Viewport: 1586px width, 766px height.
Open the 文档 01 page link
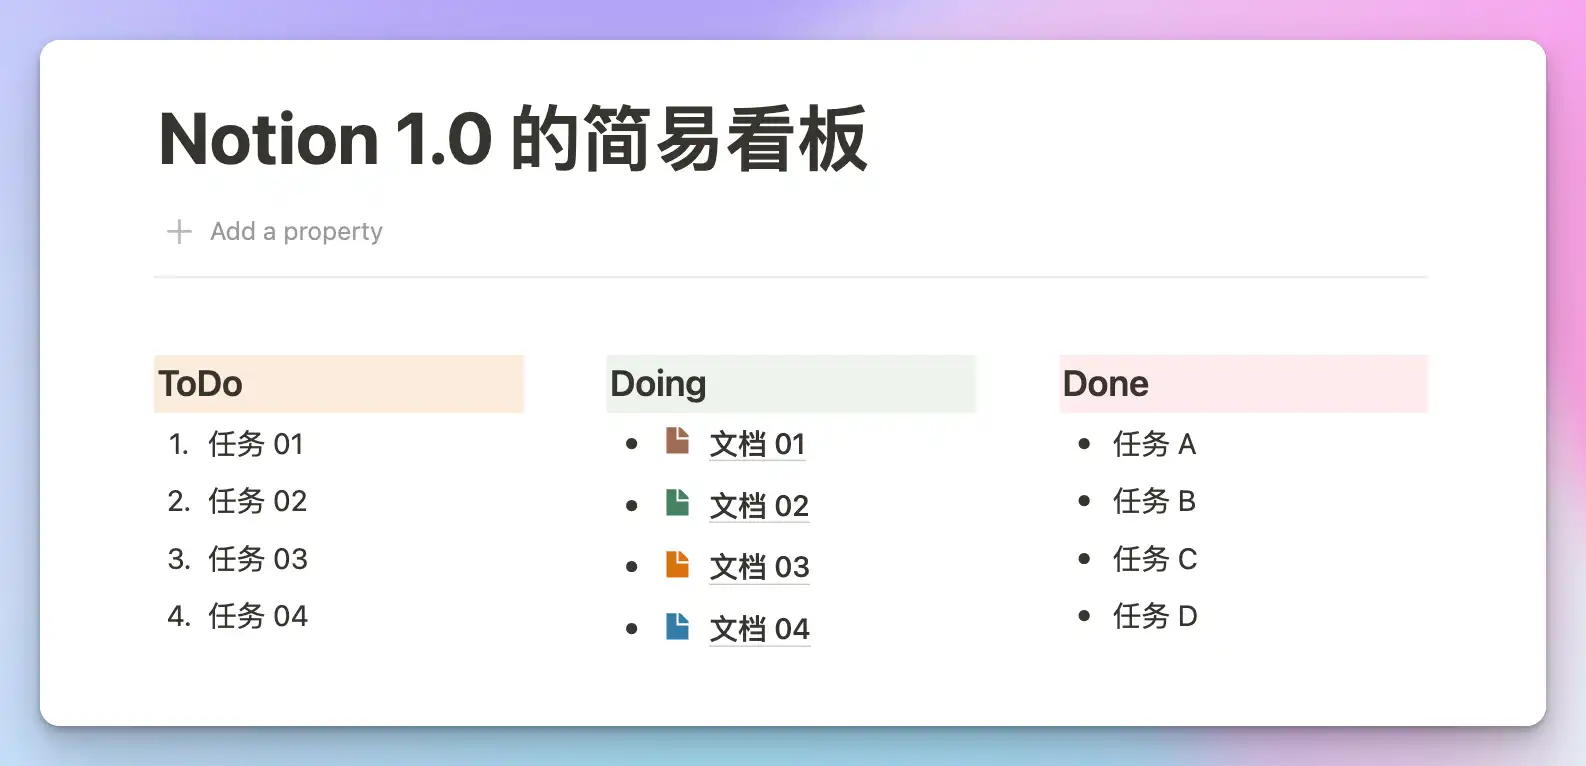pyautogui.click(x=757, y=444)
